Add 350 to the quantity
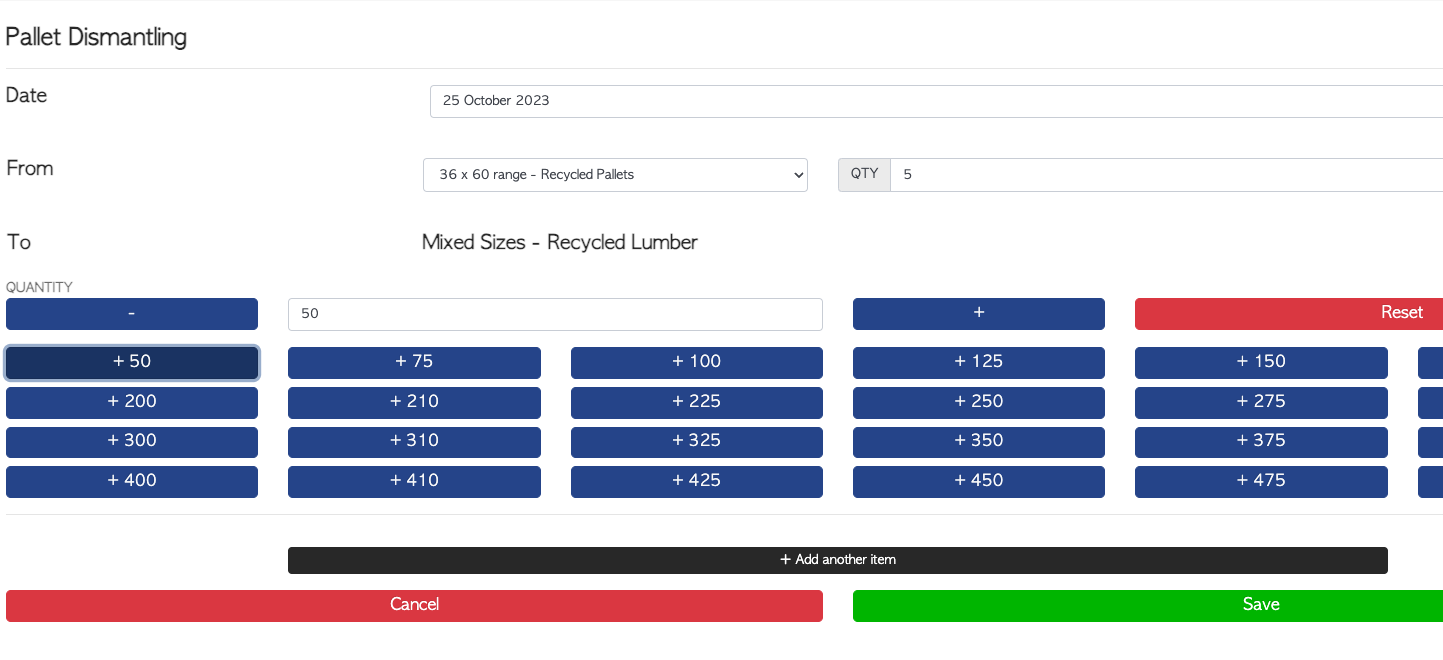Screen dimensions: 1443x660 click(x=979, y=442)
